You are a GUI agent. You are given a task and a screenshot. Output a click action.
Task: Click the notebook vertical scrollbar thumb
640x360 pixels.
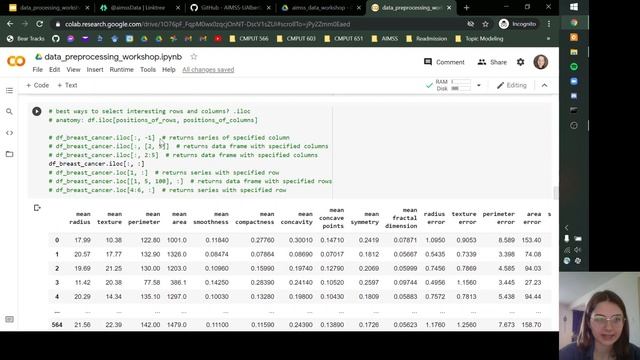point(556,193)
